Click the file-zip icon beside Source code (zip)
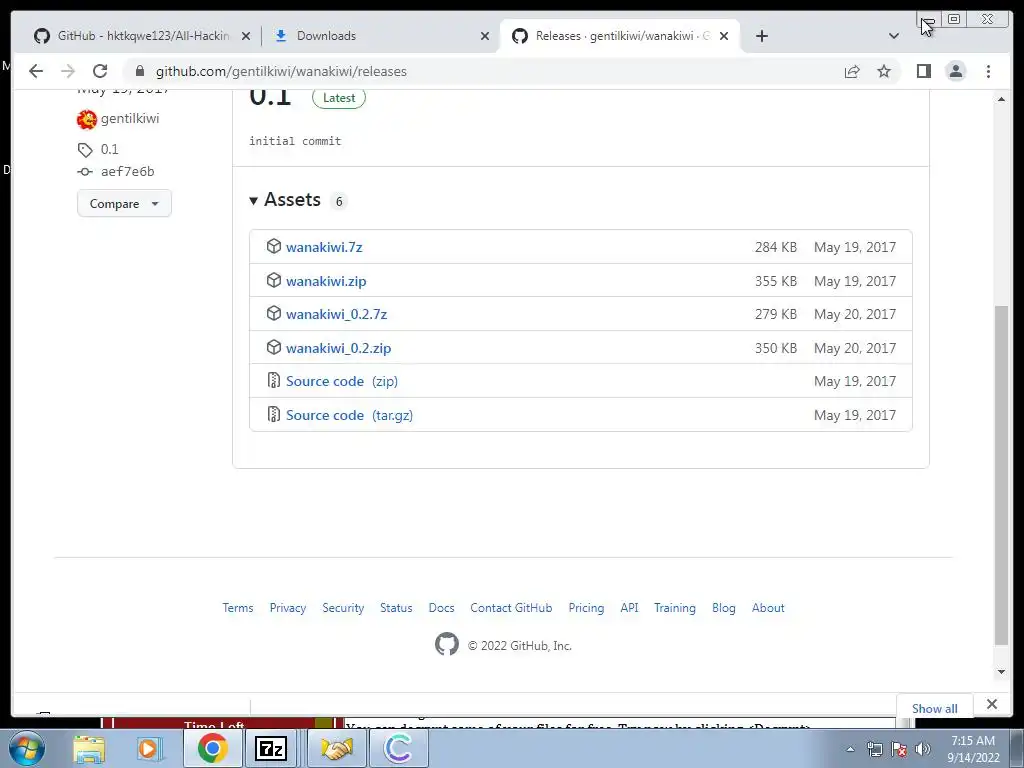 (x=274, y=380)
